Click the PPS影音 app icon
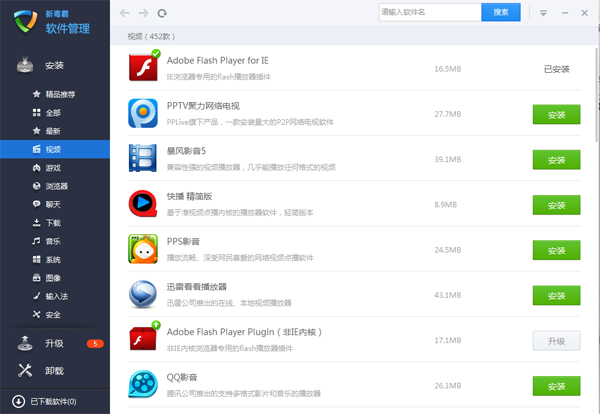600x414 pixels. pyautogui.click(x=143, y=249)
